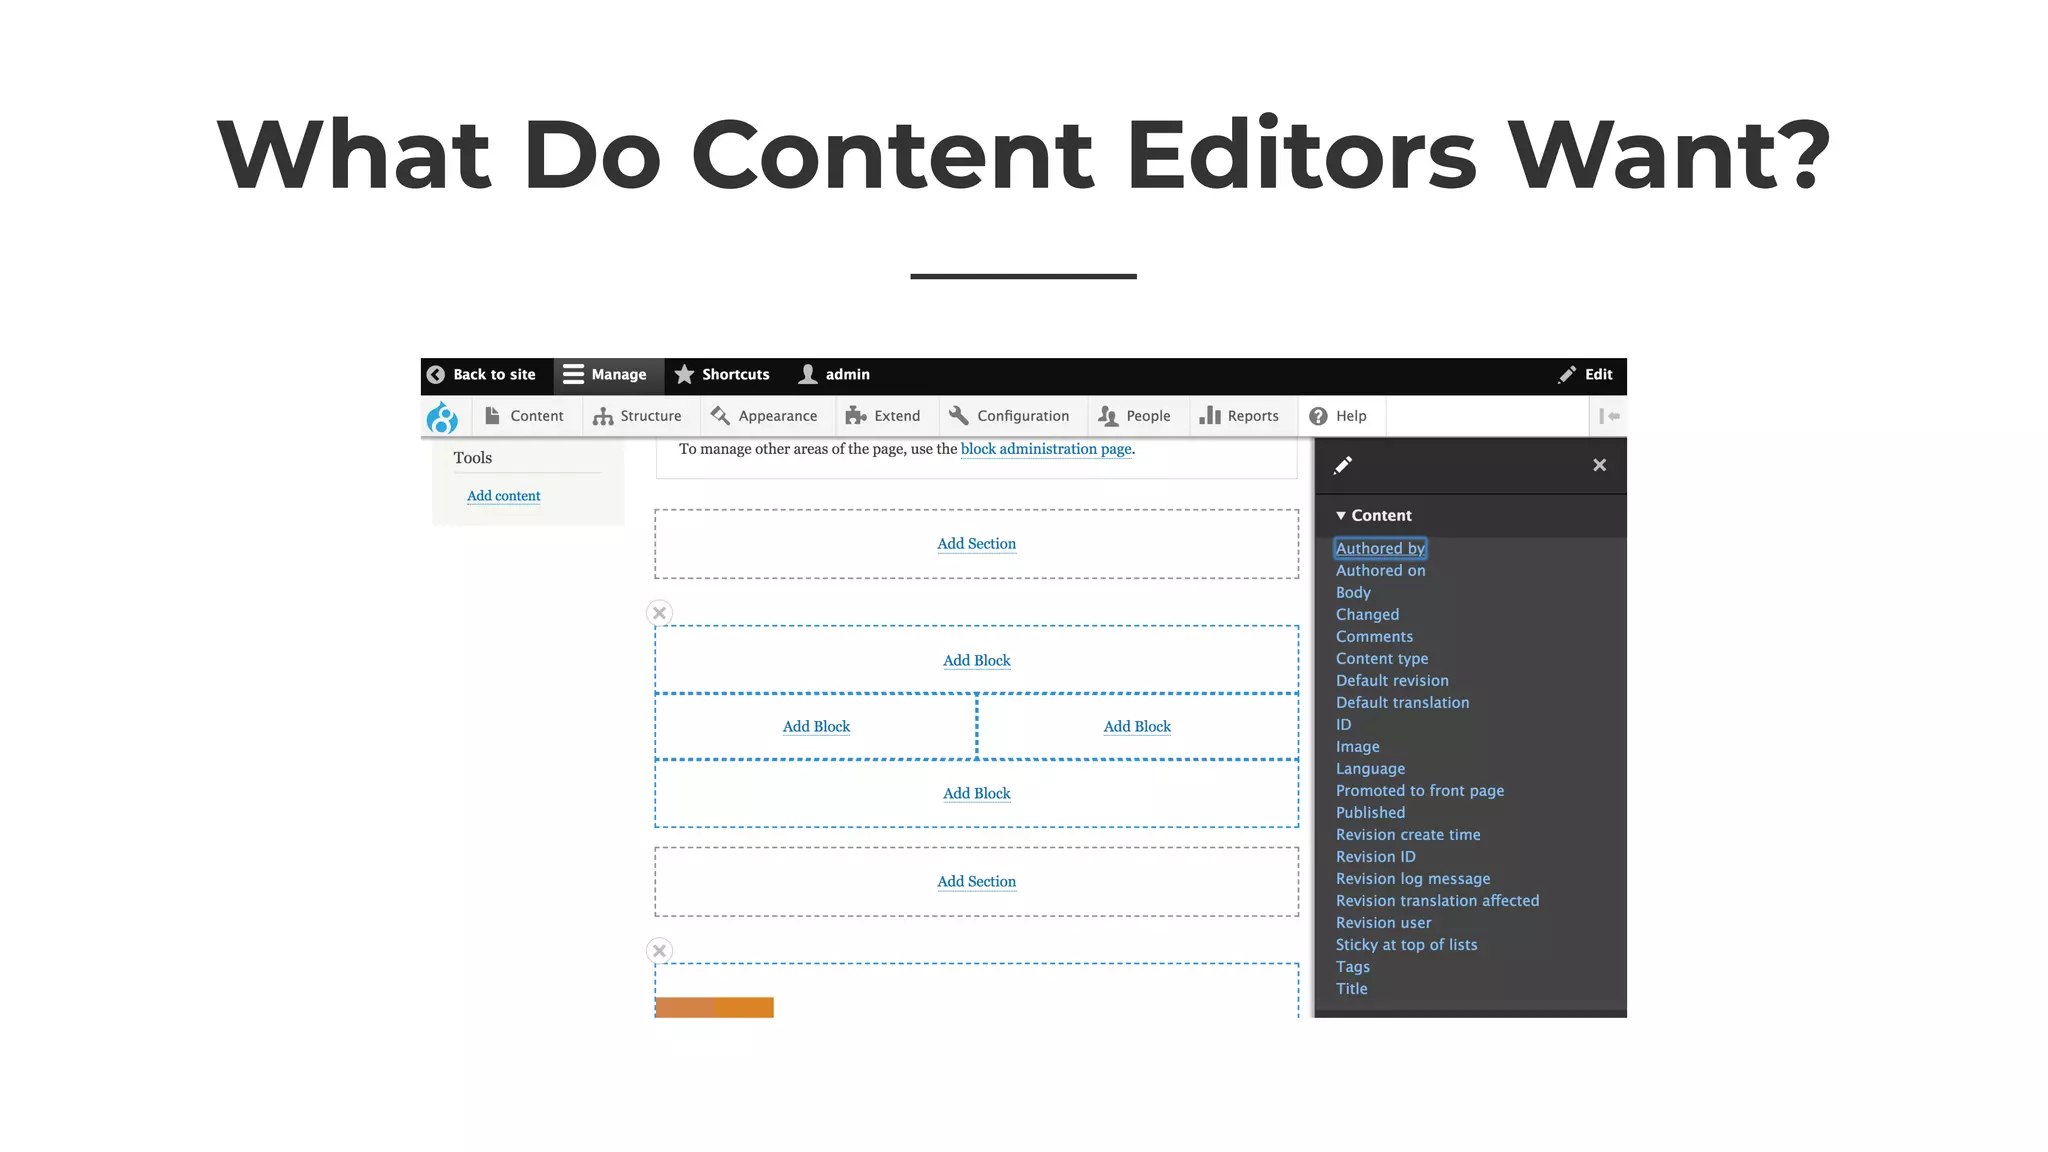This screenshot has height=1152, width=2048.
Task: Select the Authored by field
Action: (x=1380, y=549)
